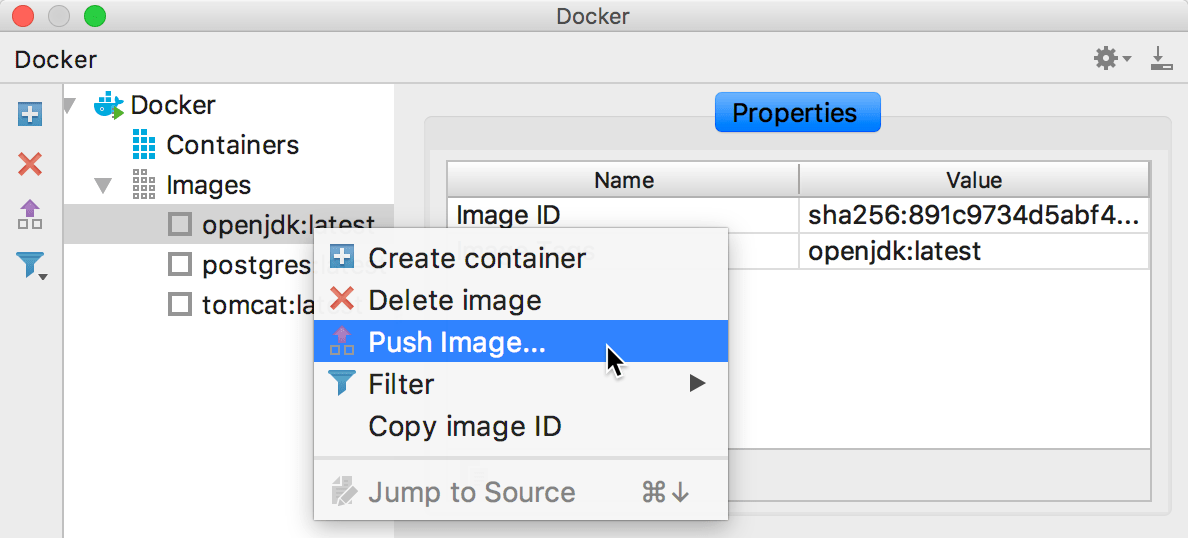Screen dimensions: 1188x538
Task: Click the blue plus icon in left toolbar
Action: 30,114
